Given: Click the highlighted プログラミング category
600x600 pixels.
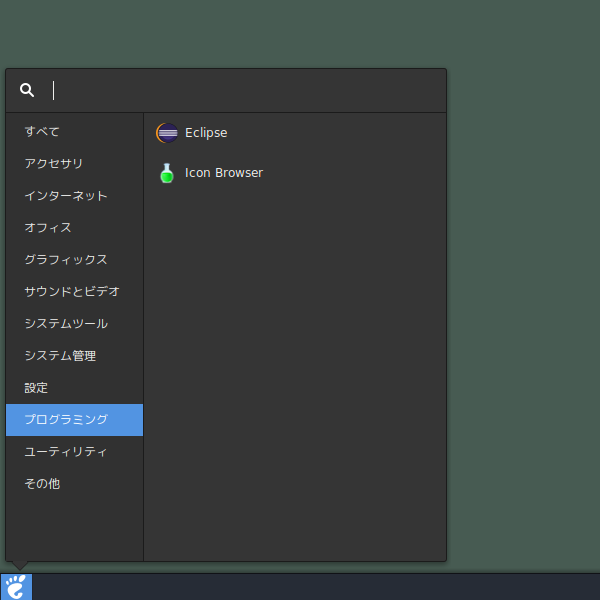Looking at the screenshot, I should [x=75, y=420].
